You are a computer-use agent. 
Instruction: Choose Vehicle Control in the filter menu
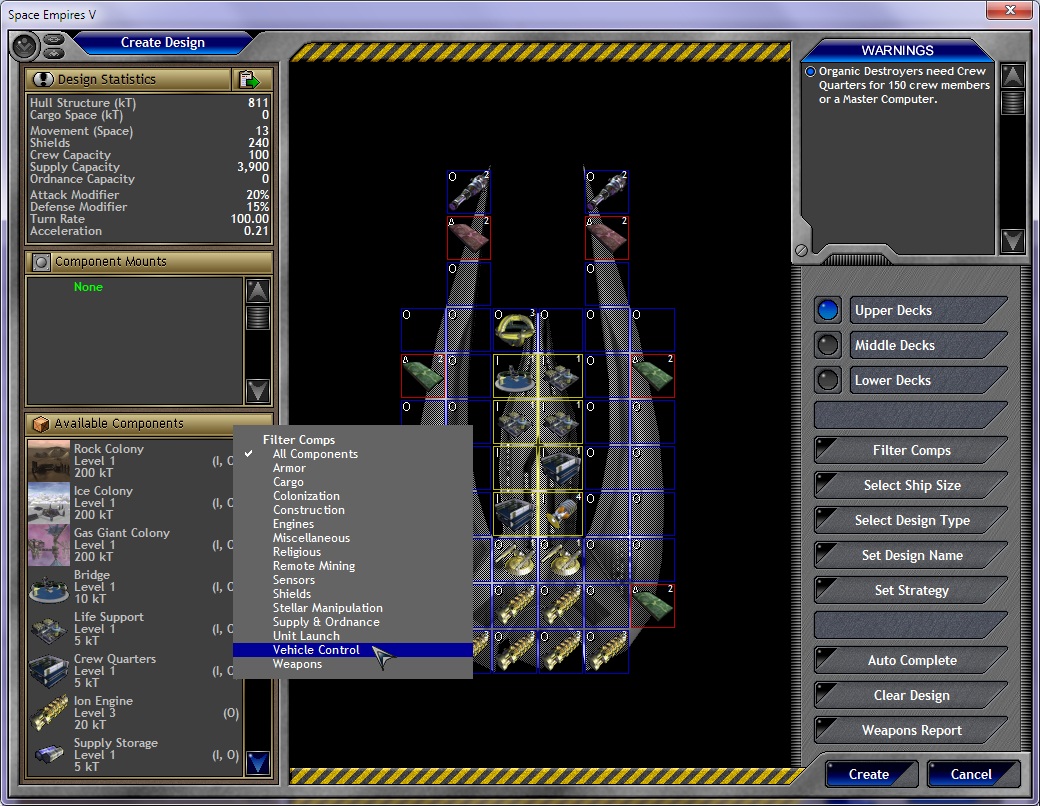click(352, 649)
